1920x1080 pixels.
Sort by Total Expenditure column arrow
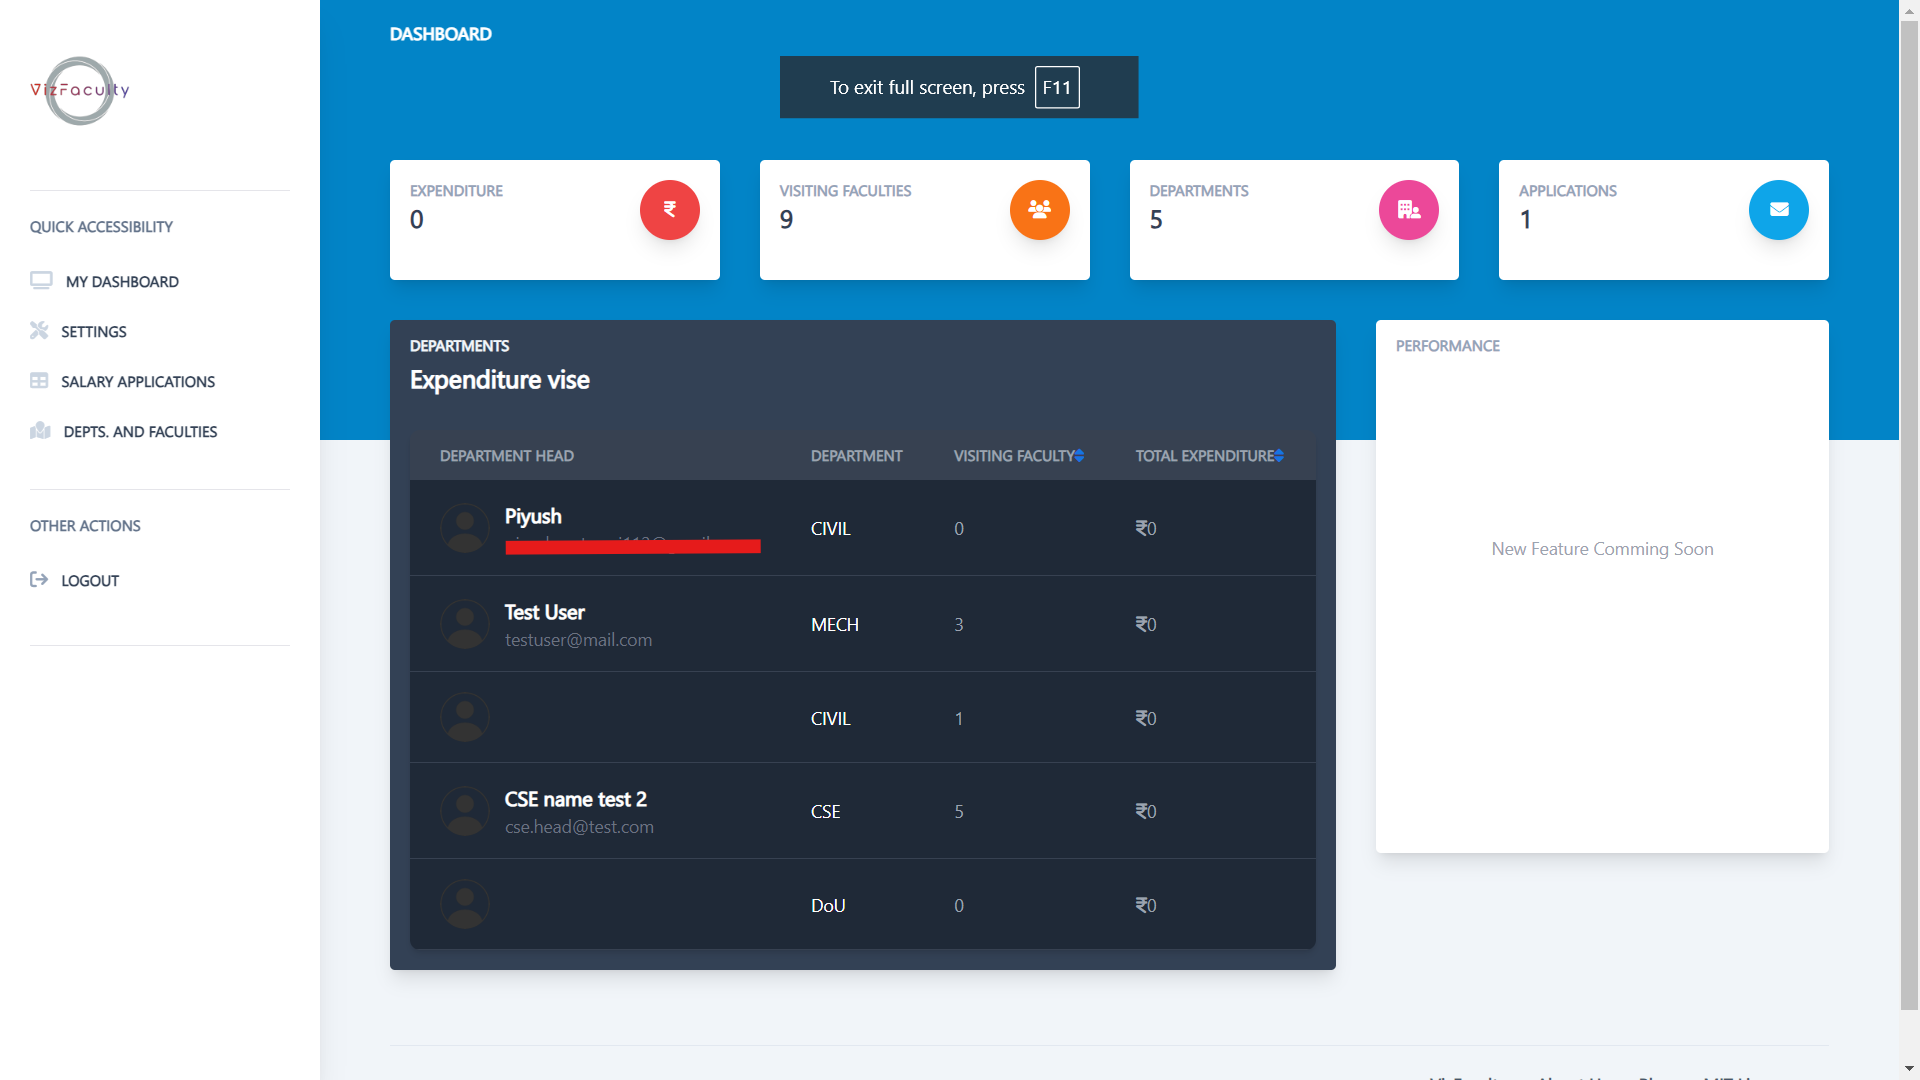pos(1279,455)
